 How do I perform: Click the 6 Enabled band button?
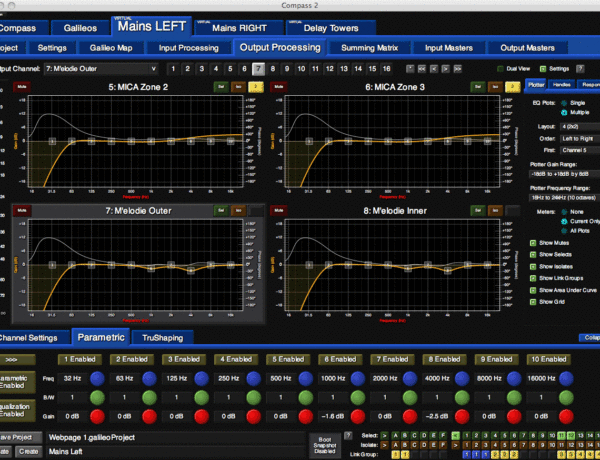pyautogui.click(x=343, y=358)
